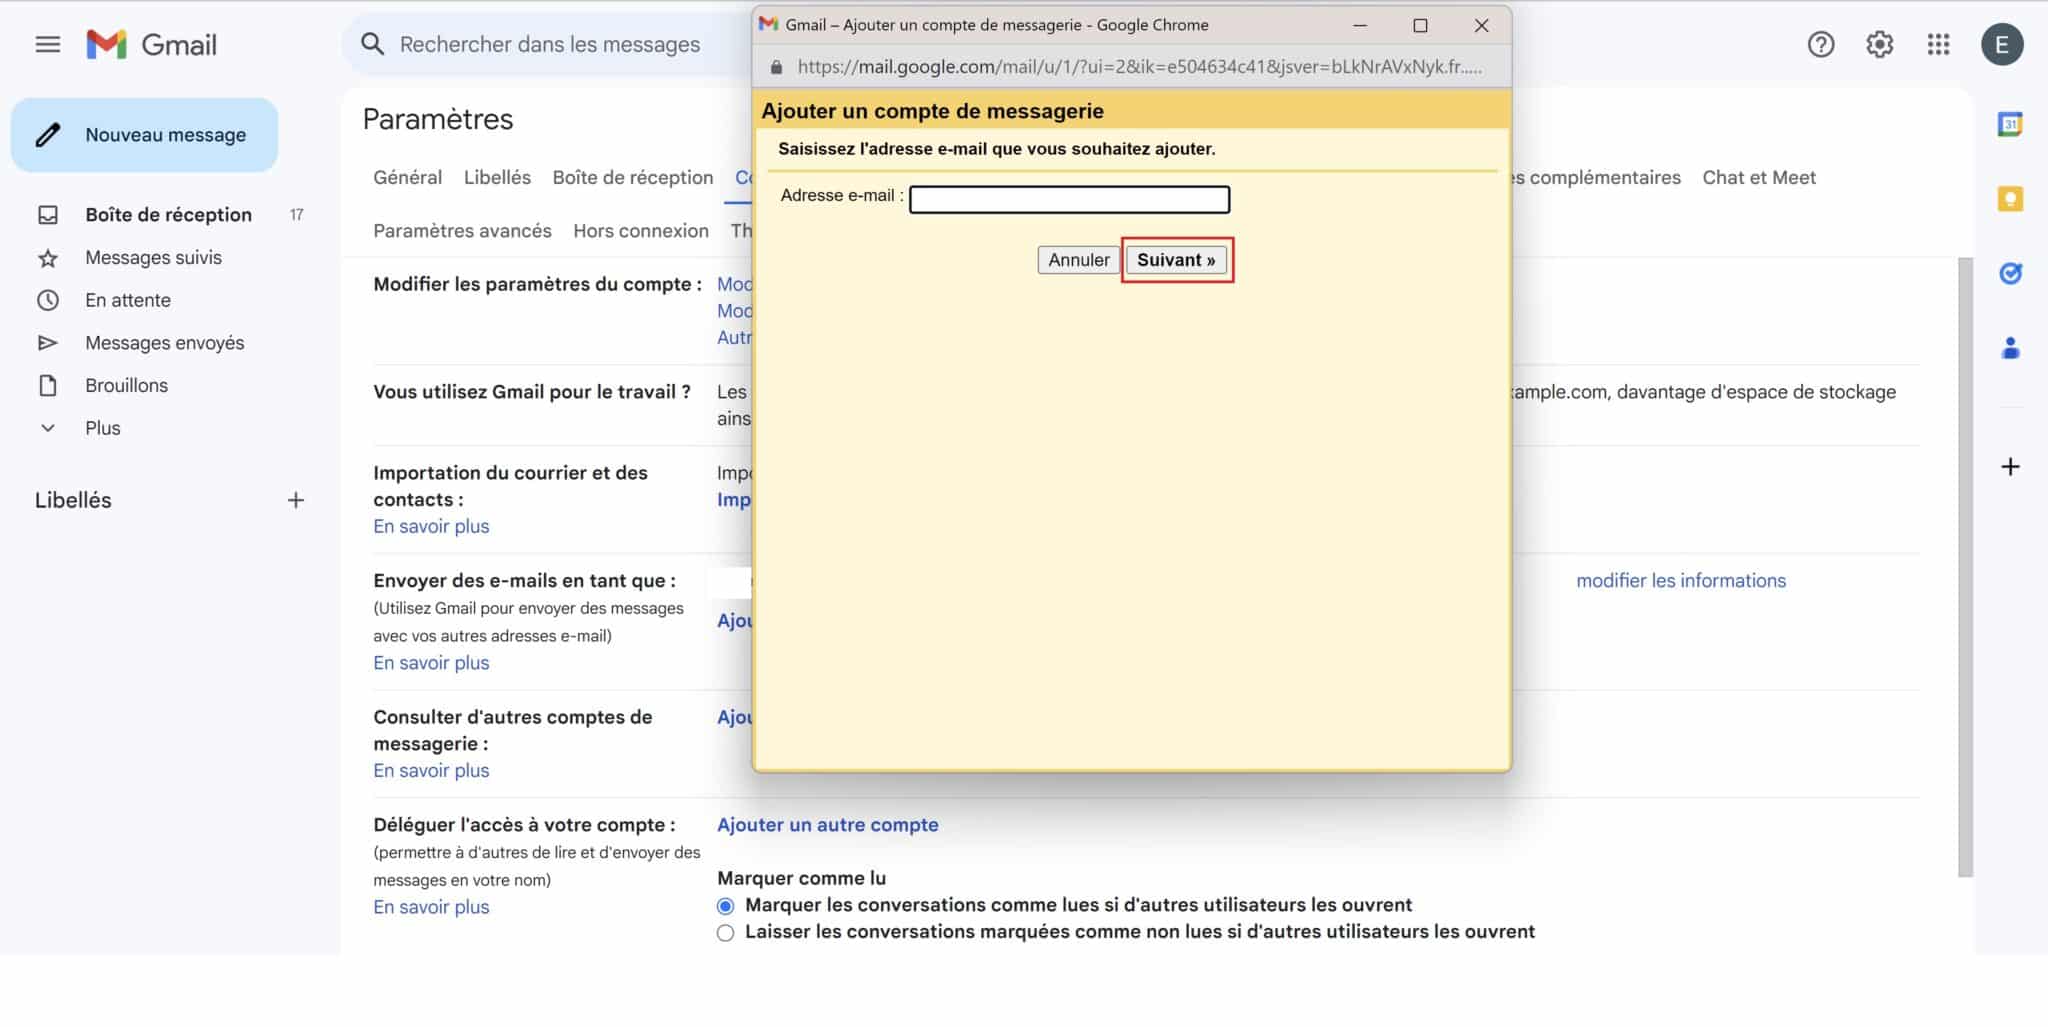Open En attente folder
The image size is (2048, 1027).
click(128, 300)
